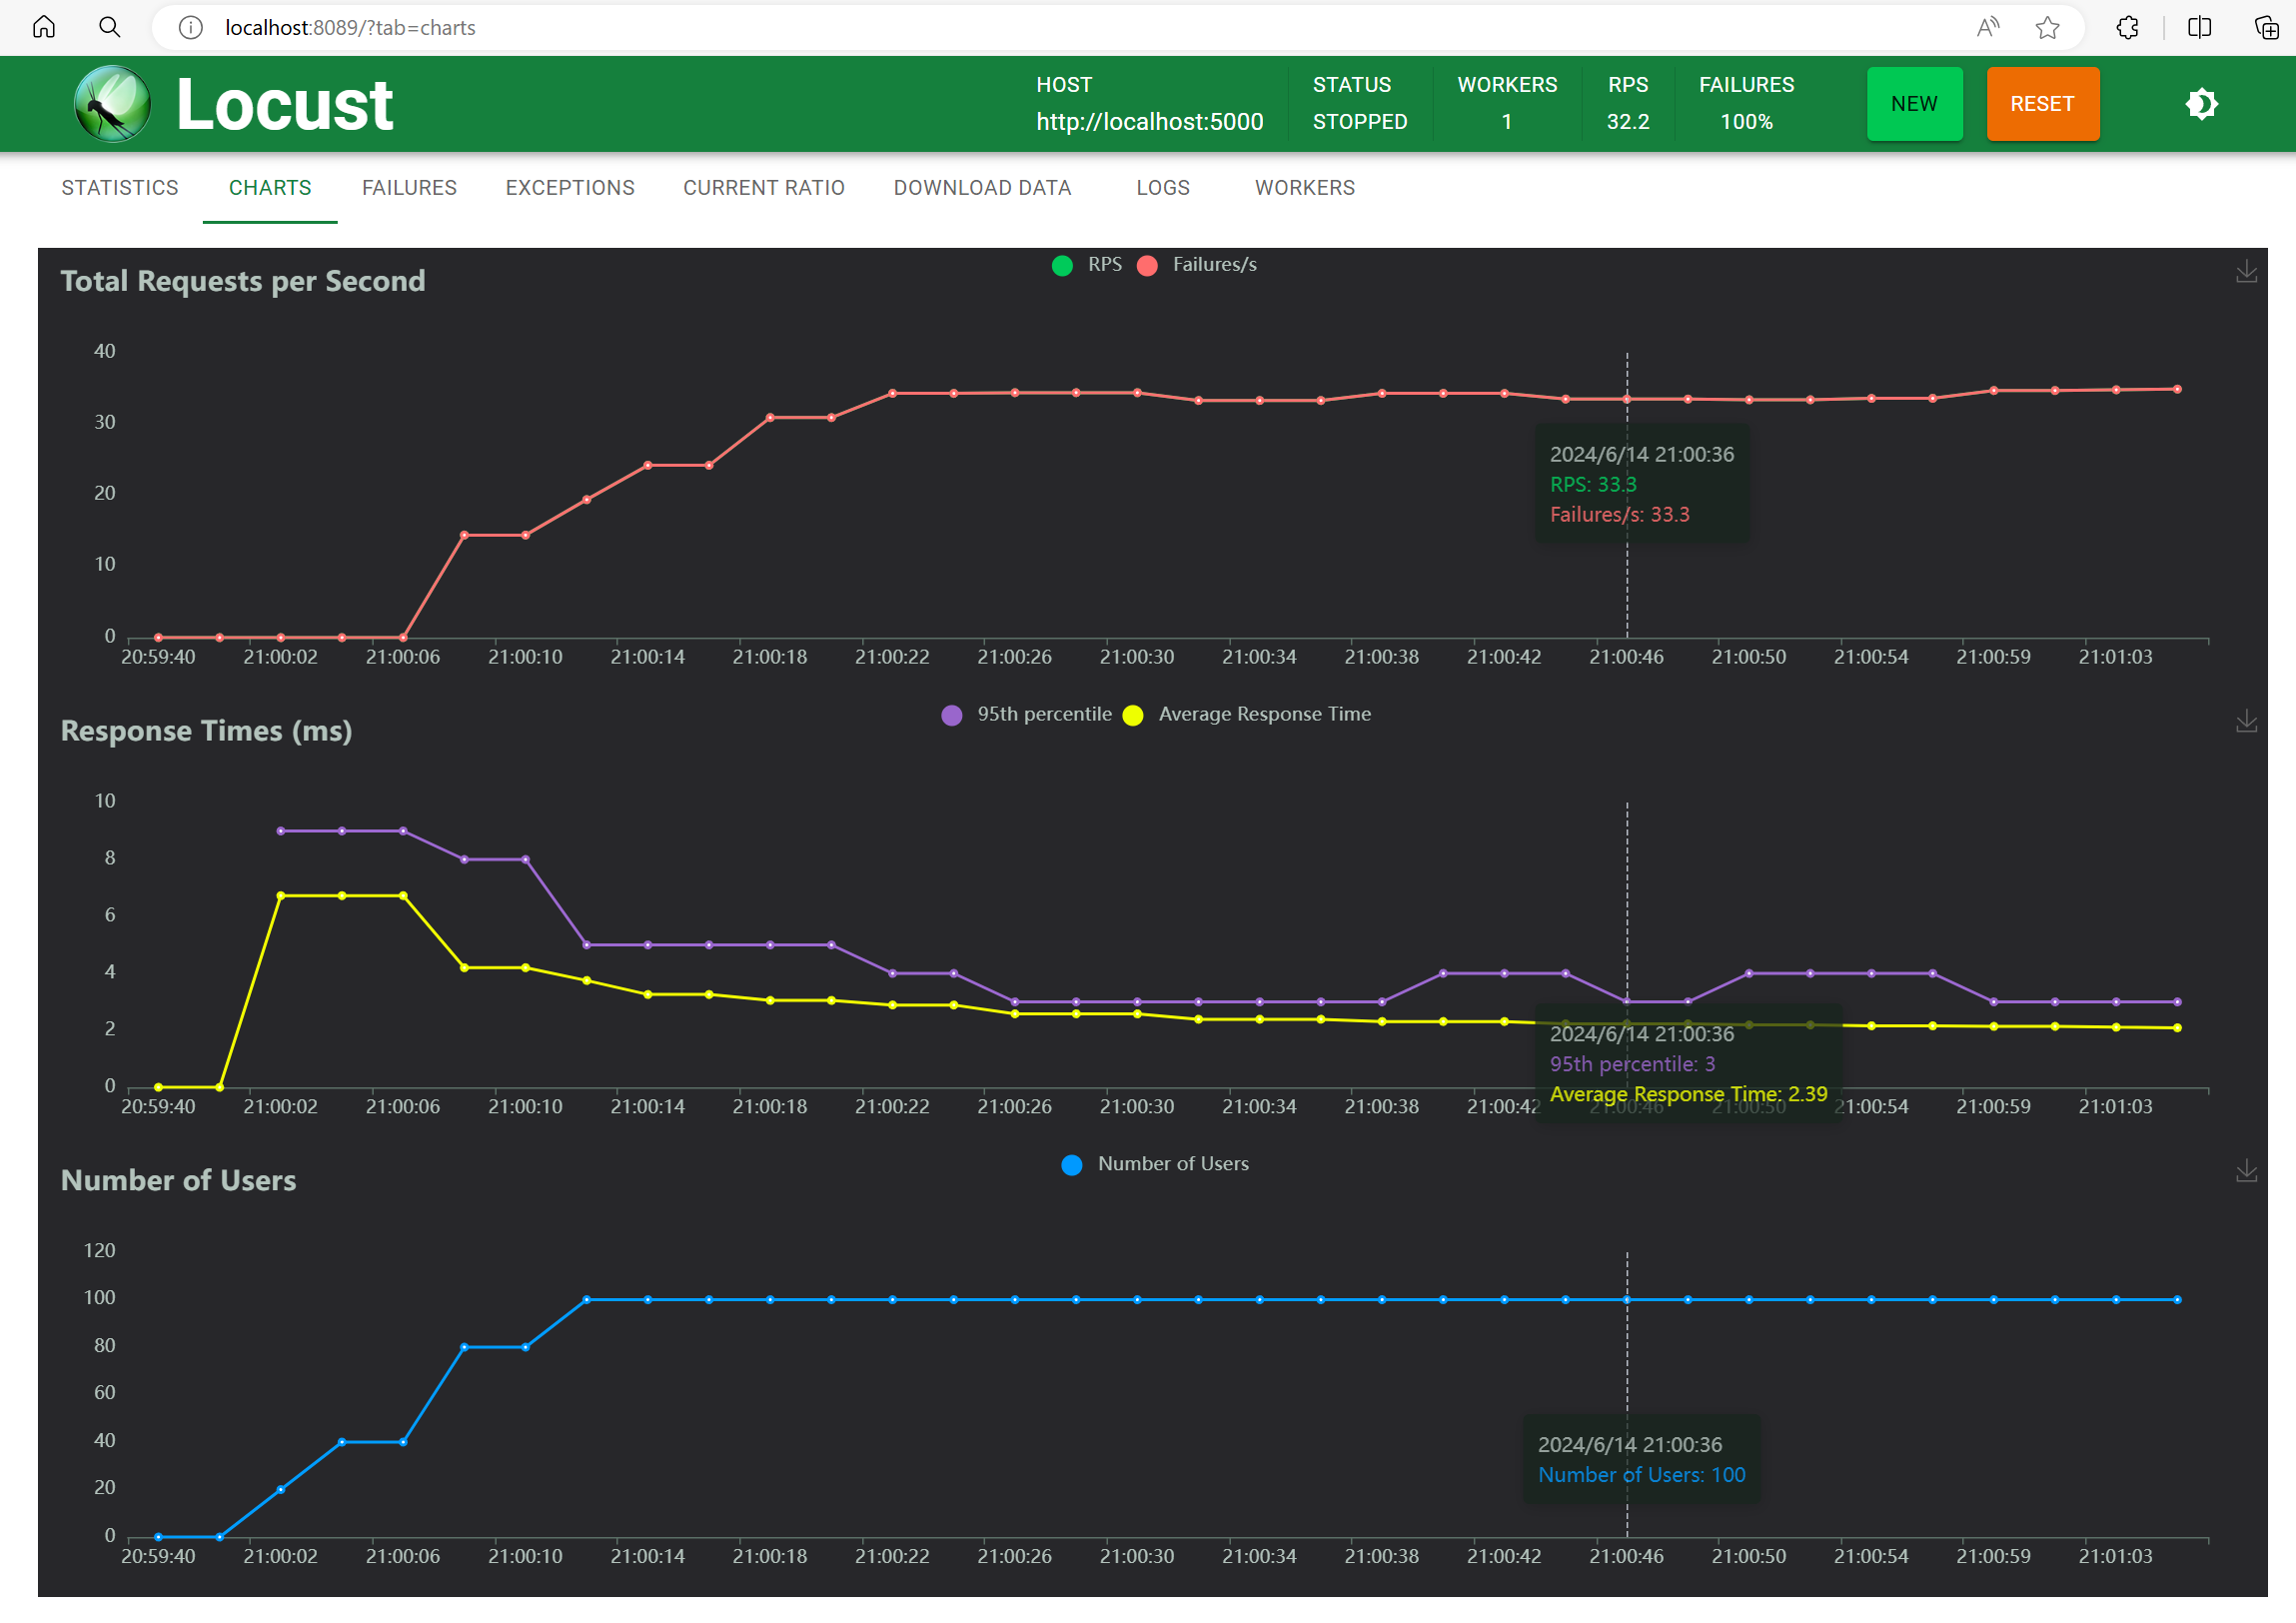Open browser split screen icon
The image size is (2296, 1623).
point(2199,27)
